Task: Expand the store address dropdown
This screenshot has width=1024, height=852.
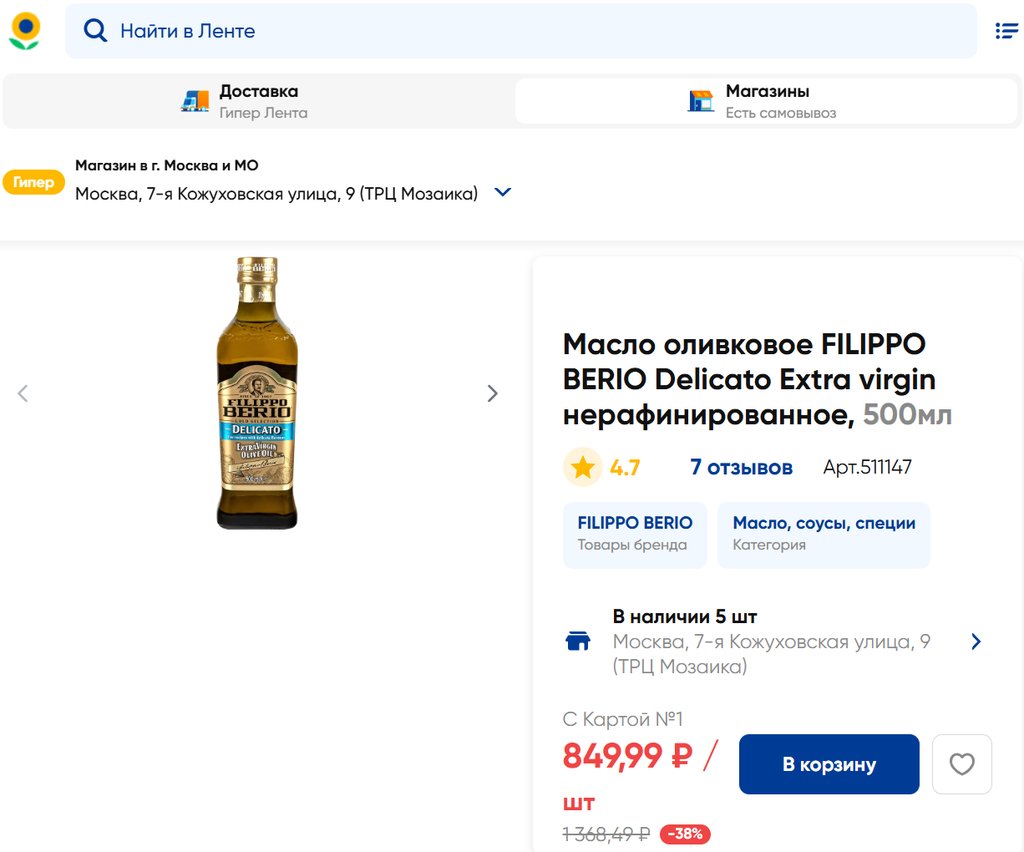Action: pyautogui.click(x=503, y=192)
